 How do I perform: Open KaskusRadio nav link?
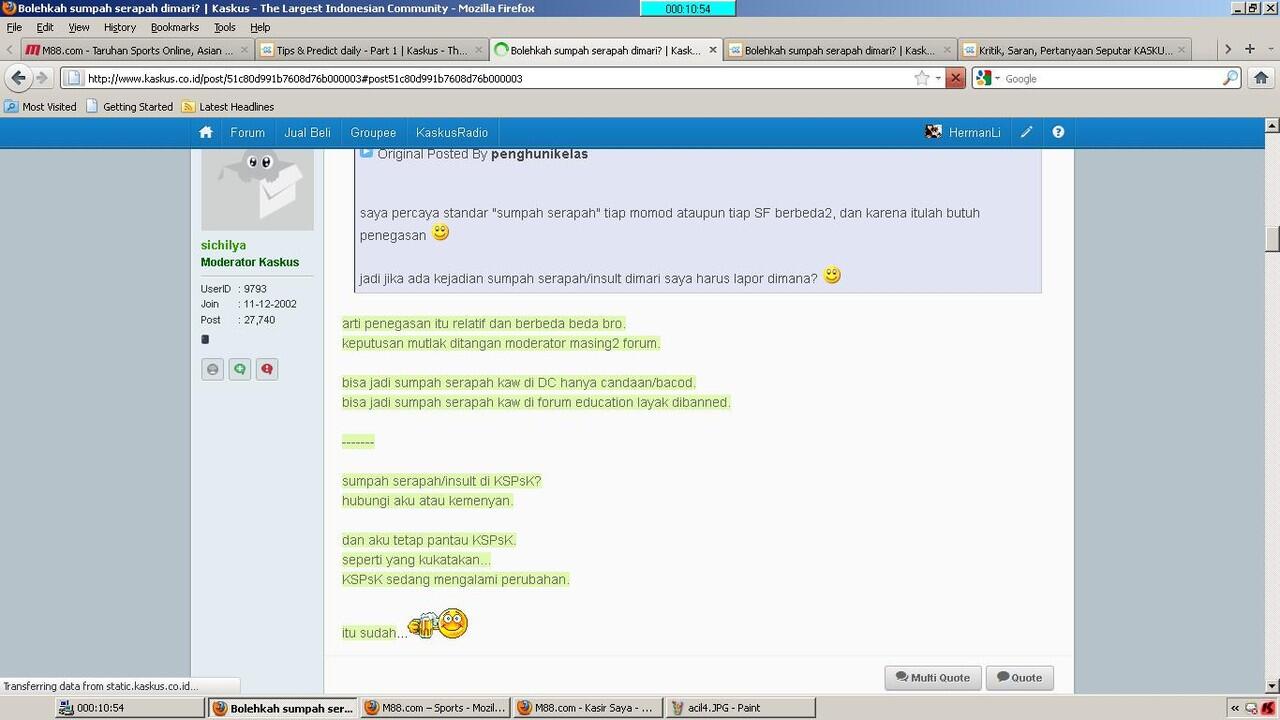pos(452,132)
